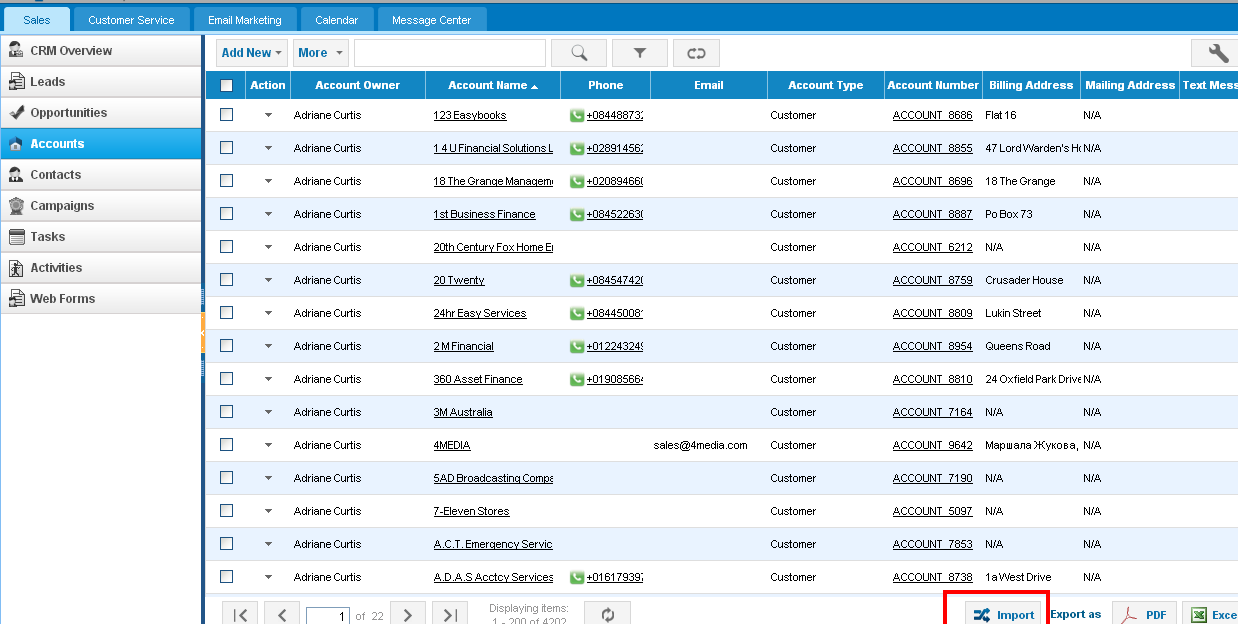The height and width of the screenshot is (624, 1238).
Task: Switch to the Customer Service tab
Action: coord(131,19)
